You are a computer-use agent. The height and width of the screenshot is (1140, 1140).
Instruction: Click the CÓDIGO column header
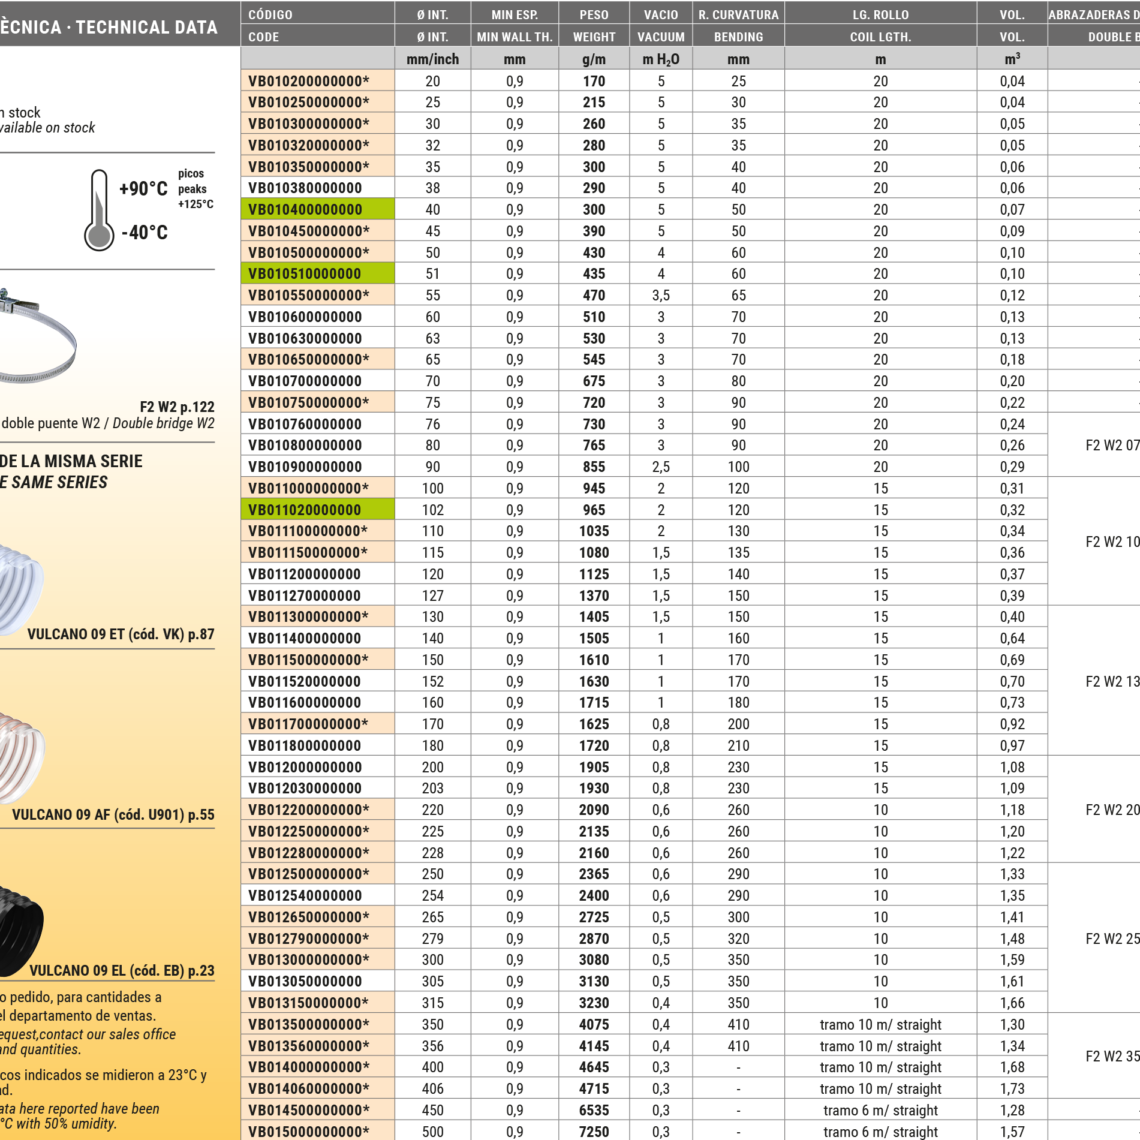[x=271, y=15]
